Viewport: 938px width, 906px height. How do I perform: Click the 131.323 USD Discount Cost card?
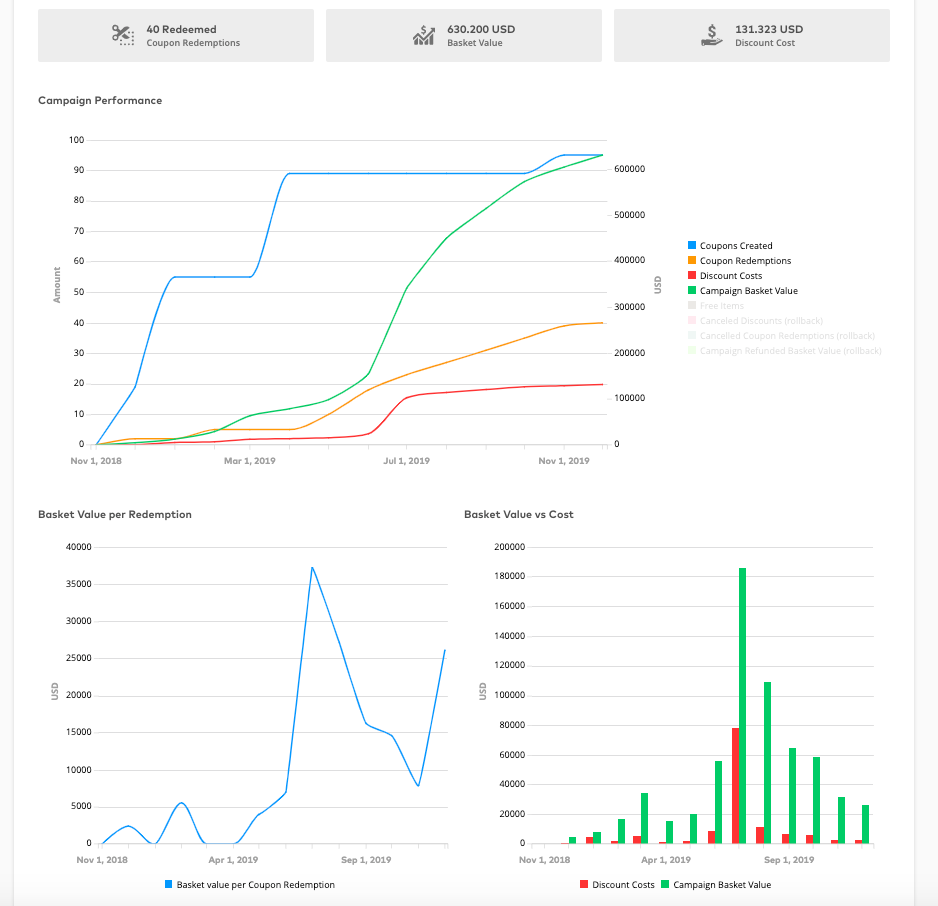click(x=751, y=35)
